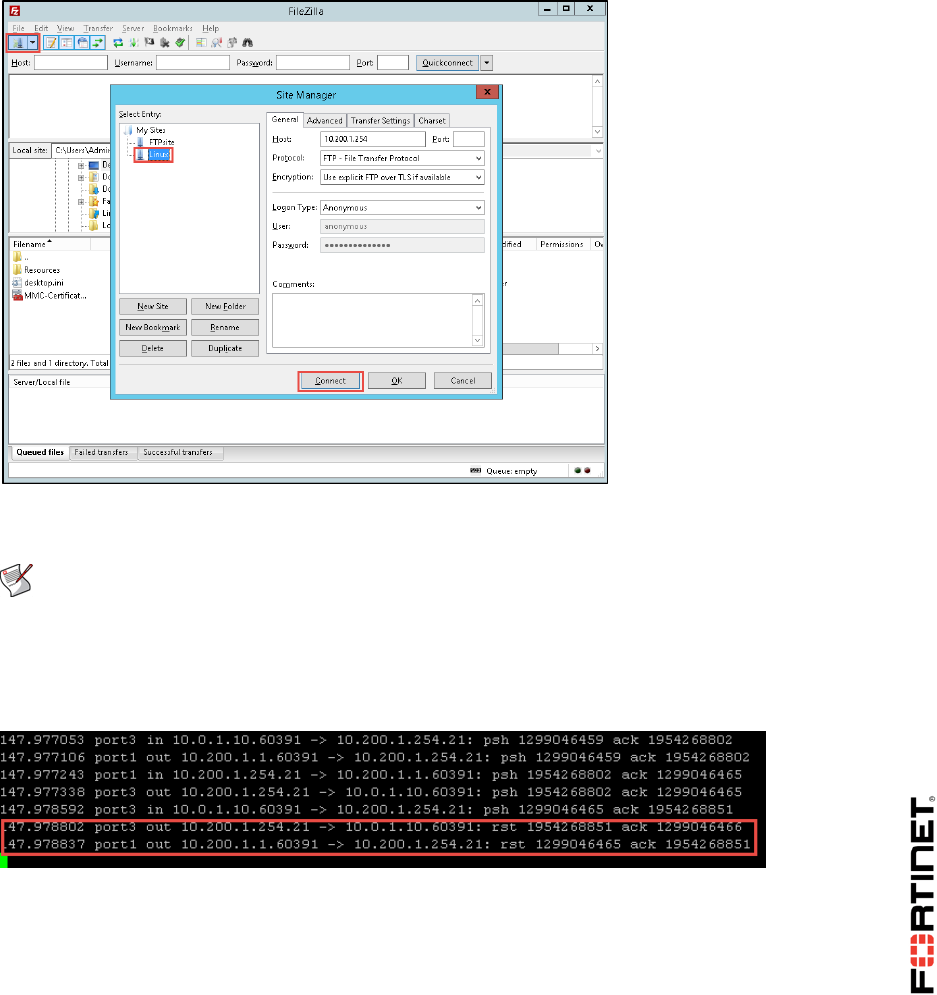
Task: Show the Queued files tab
Action: (40, 452)
